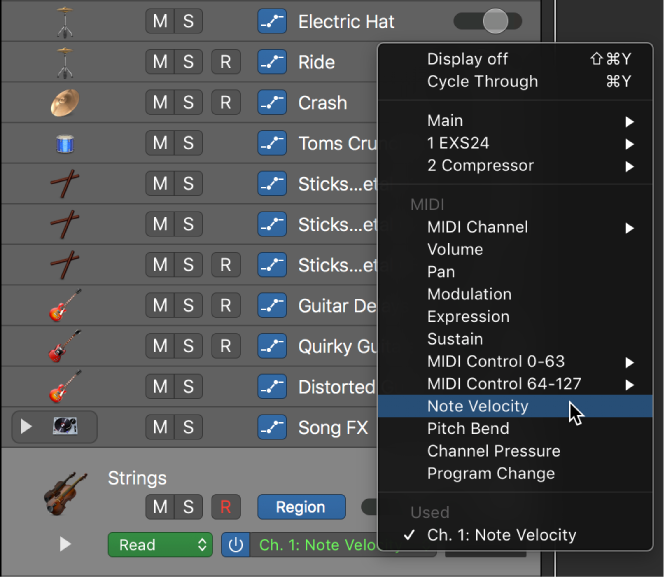Open the 1 EXS24 submenu
Screen dimensions: 664x578
pos(515,143)
